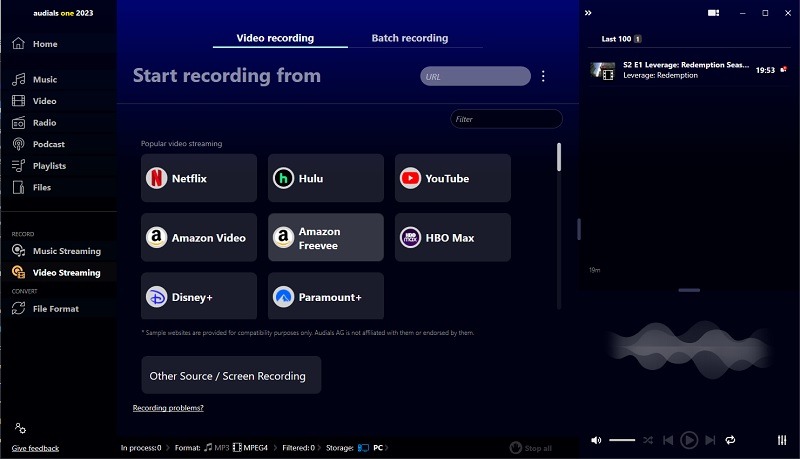This screenshot has width=800, height=459.
Task: Choose the Amazon Video tile
Action: click(x=199, y=237)
